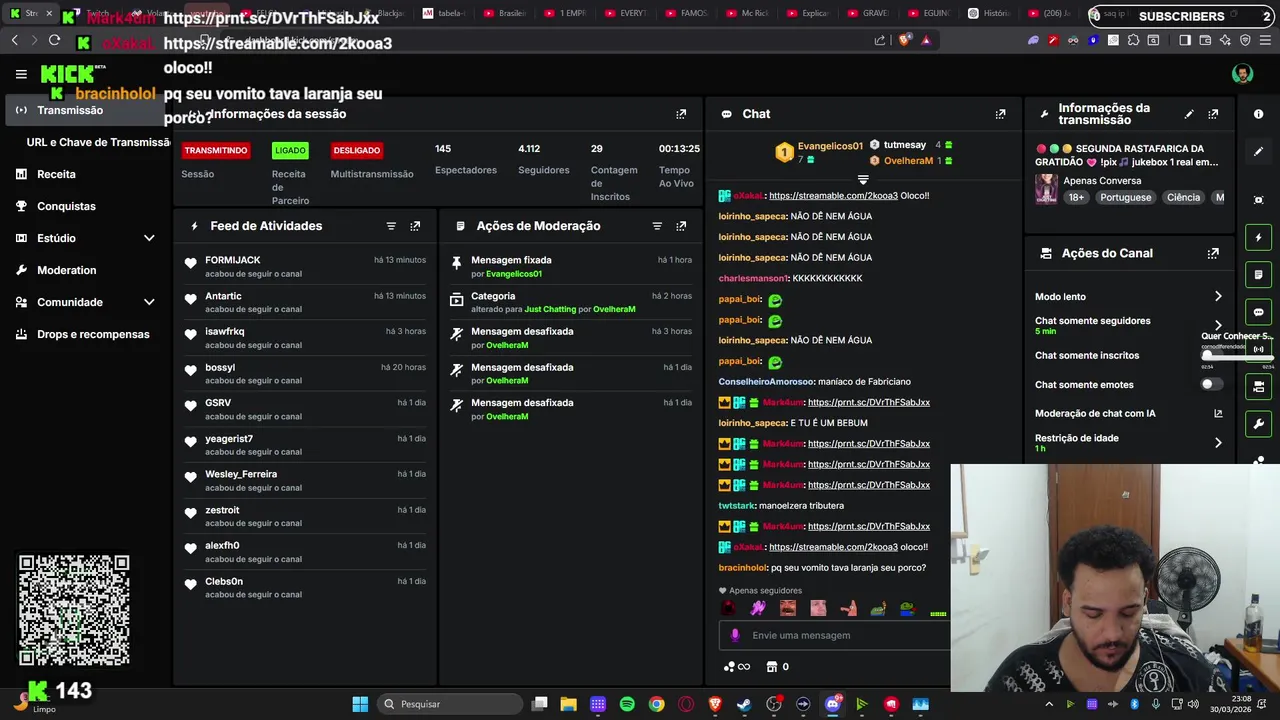Open the shop icon below chat
1280x720 pixels.
(x=771, y=667)
